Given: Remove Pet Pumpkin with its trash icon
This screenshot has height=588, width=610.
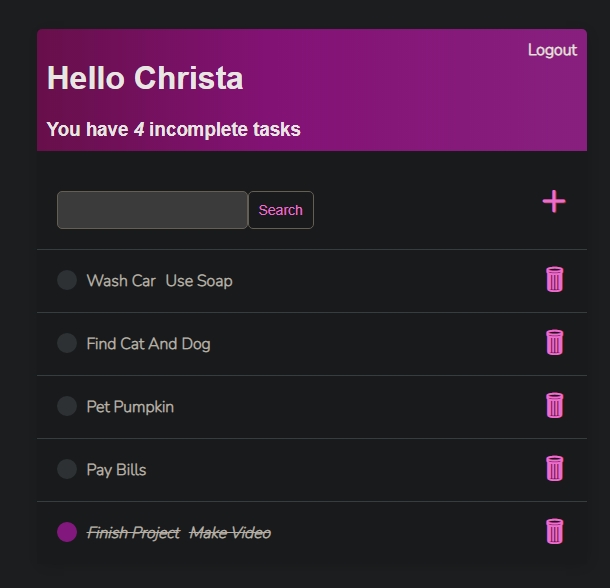Looking at the screenshot, I should [x=554, y=405].
